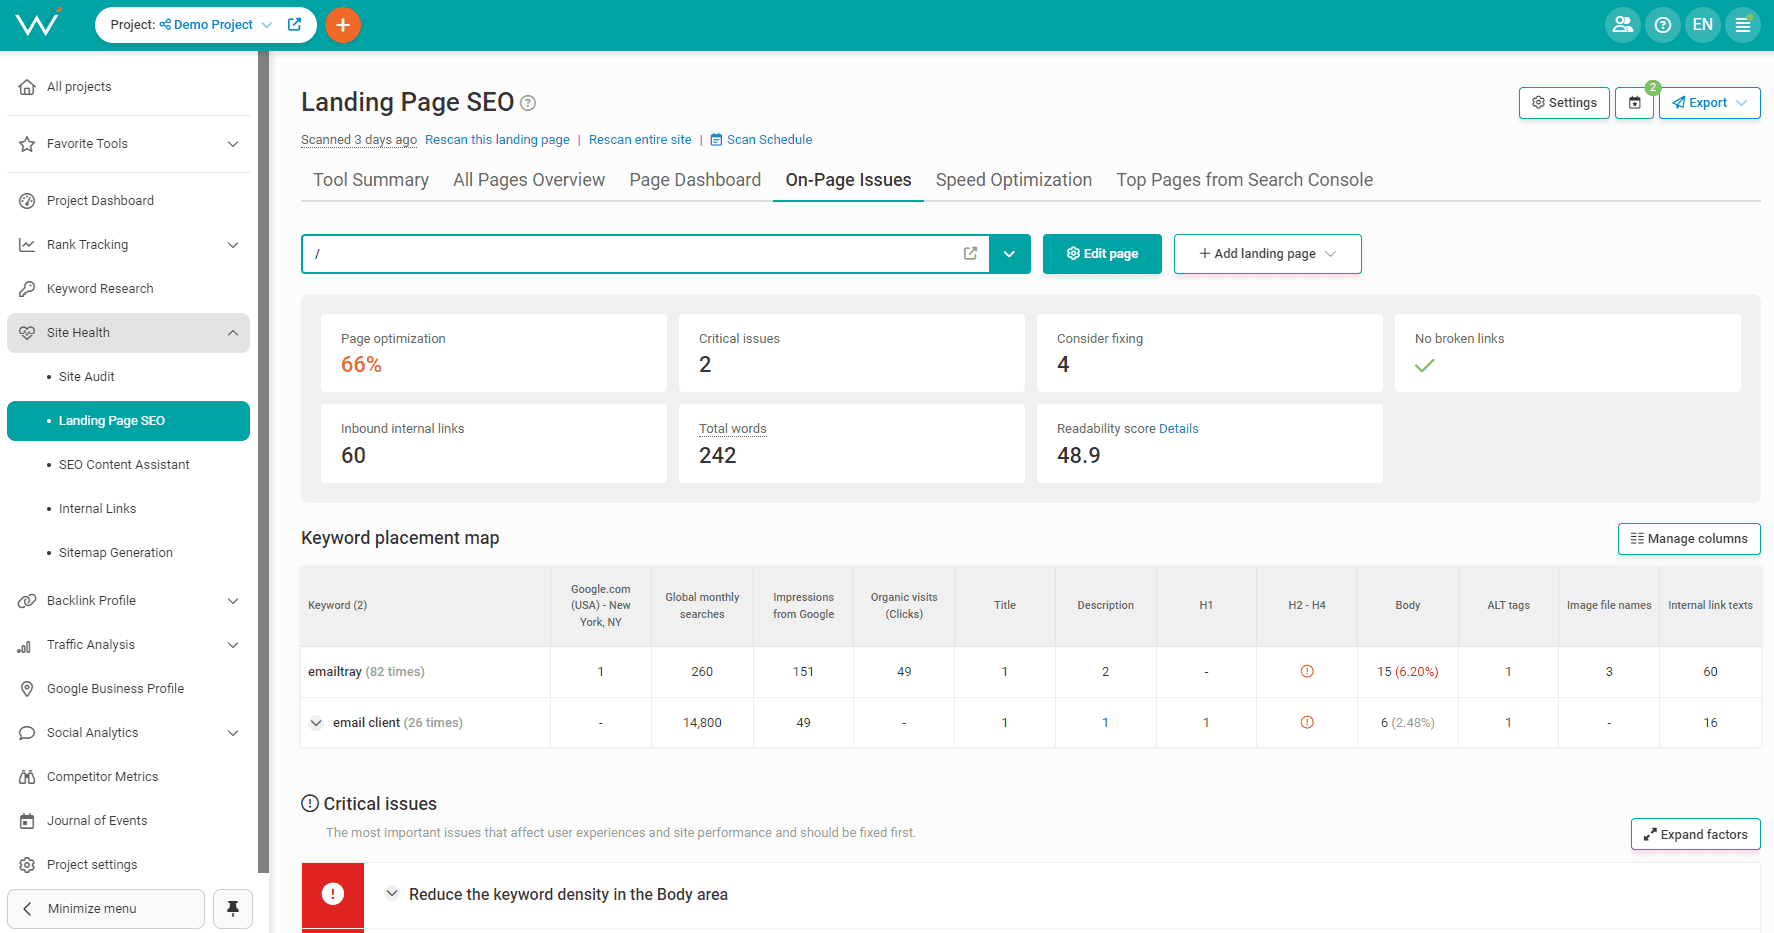Open team members icon in header

click(1622, 25)
